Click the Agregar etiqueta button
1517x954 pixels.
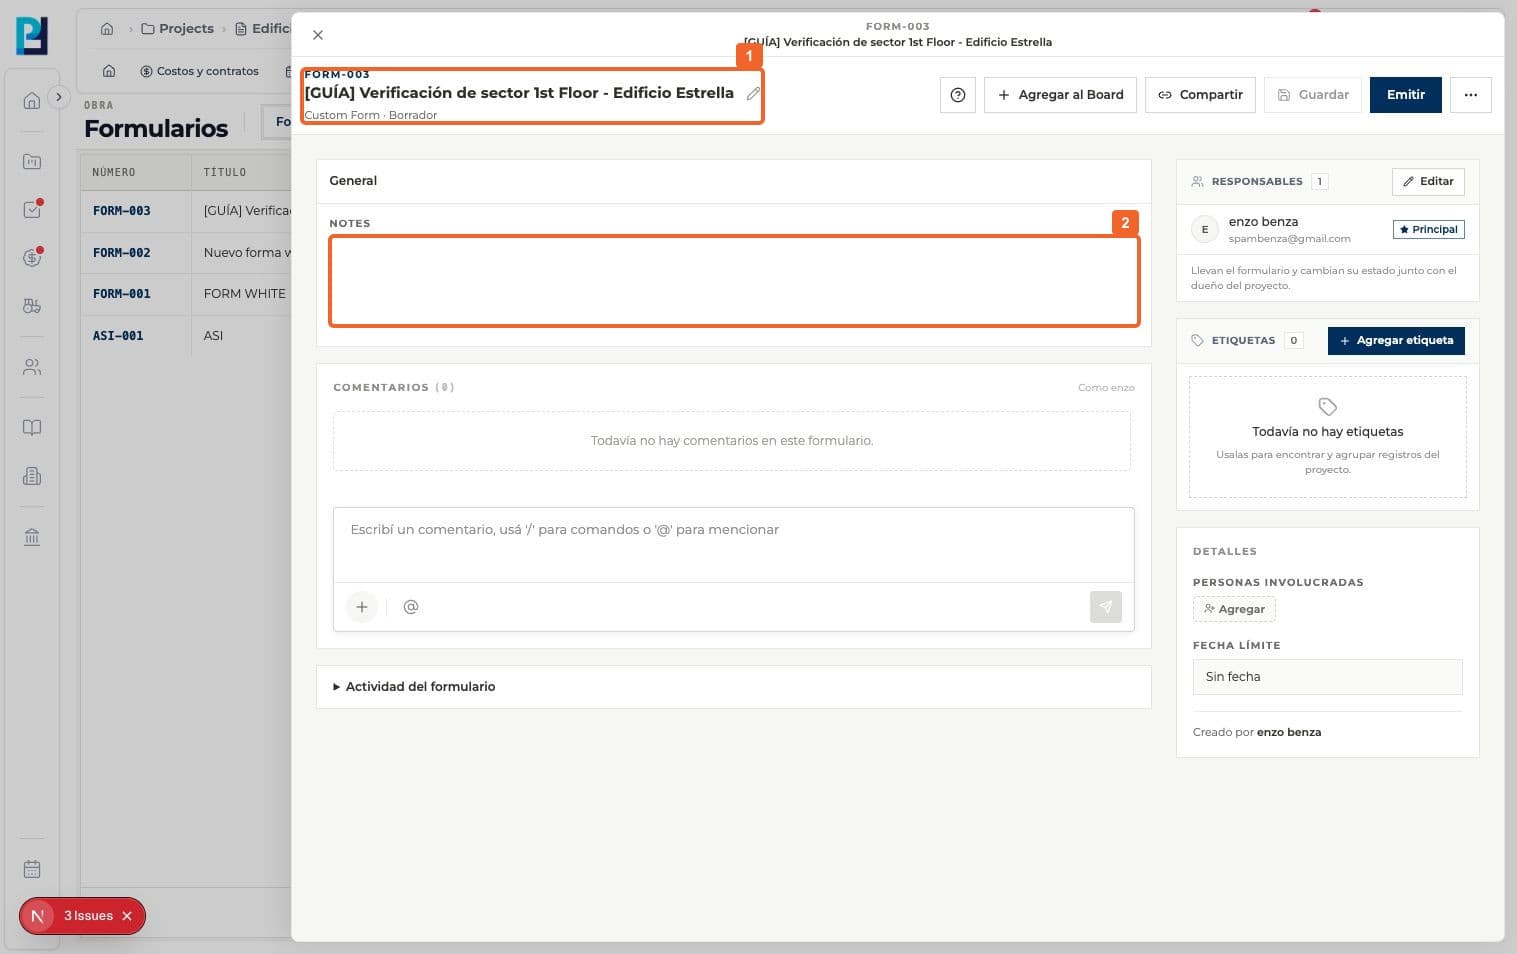(1396, 341)
